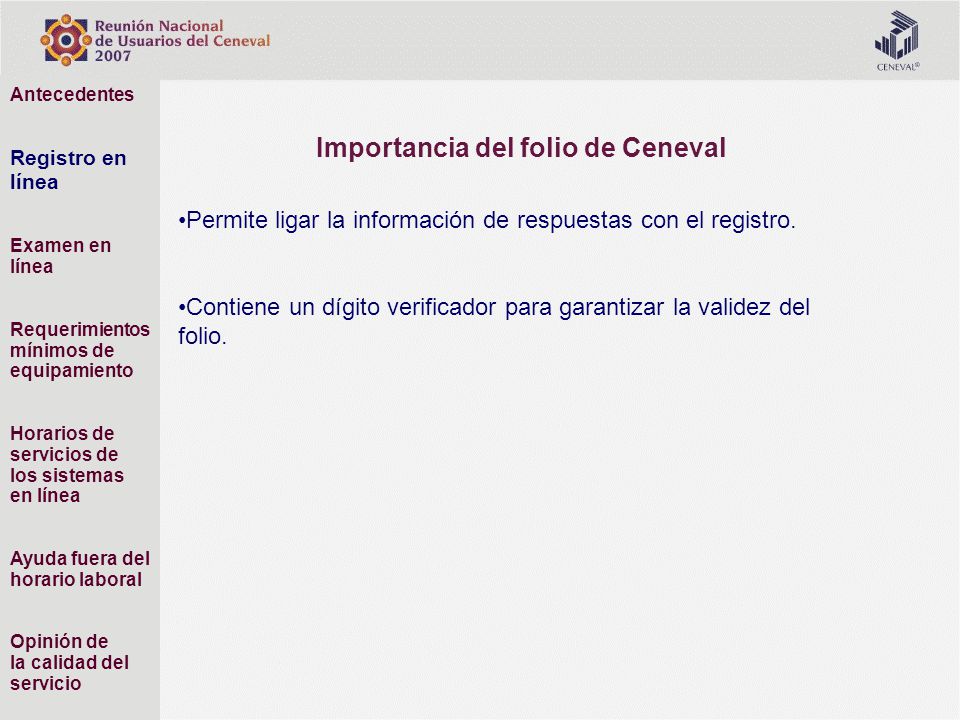This screenshot has height=720, width=960.
Task: Click the Reunión Nacional circular emblem logo
Action: point(66,40)
